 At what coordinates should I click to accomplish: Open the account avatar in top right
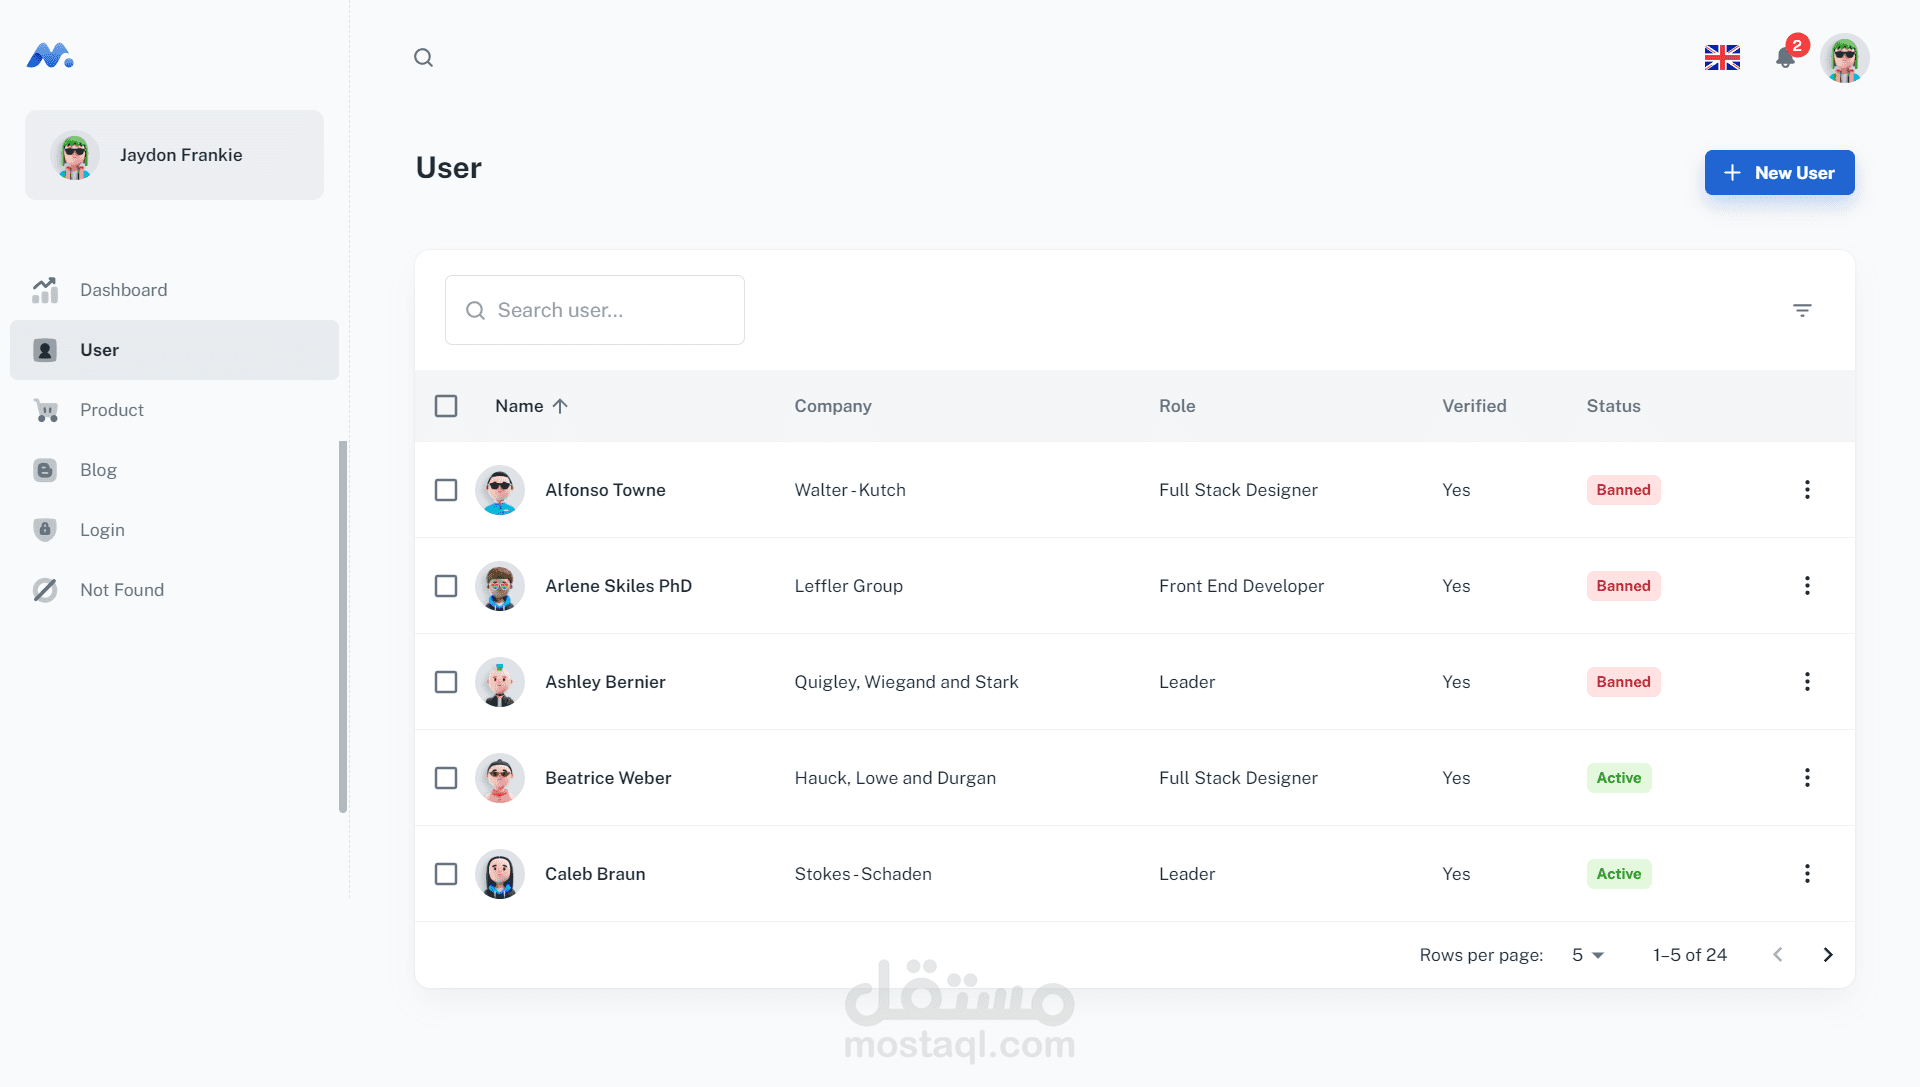pos(1844,58)
